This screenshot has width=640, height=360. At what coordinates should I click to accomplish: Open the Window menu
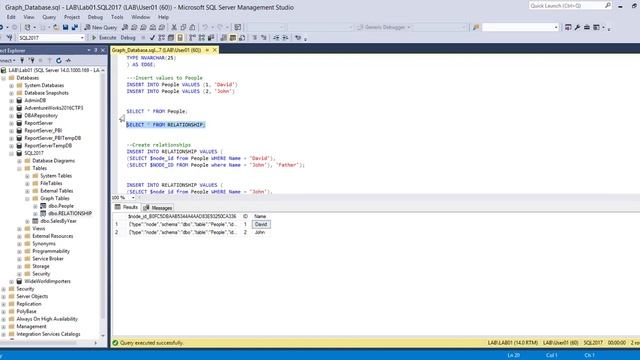tap(140, 17)
